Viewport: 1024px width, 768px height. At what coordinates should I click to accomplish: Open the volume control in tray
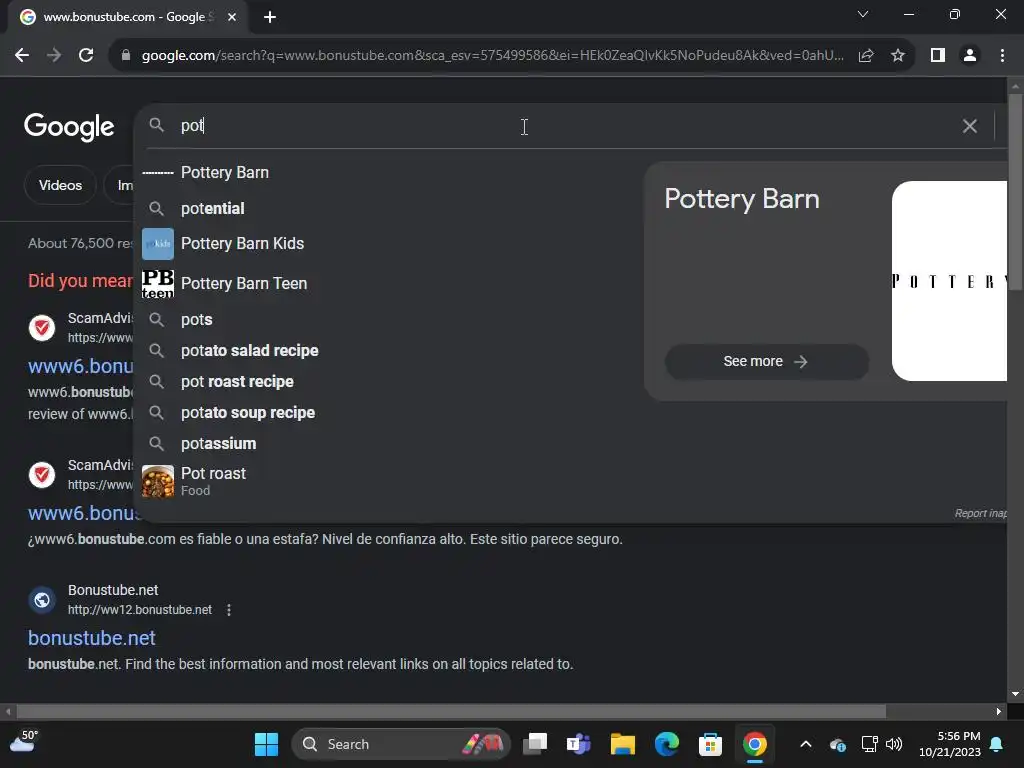[894, 744]
